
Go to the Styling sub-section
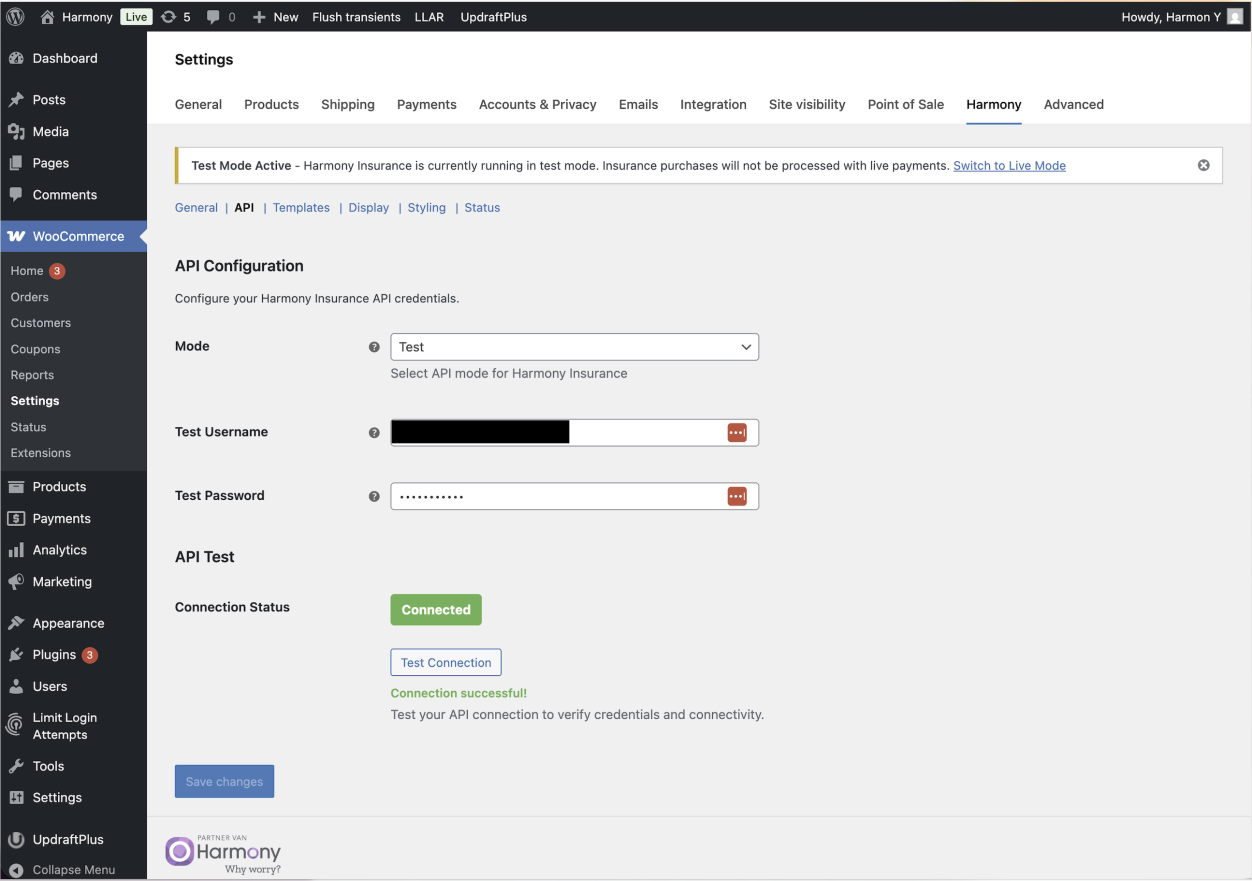(x=426, y=208)
